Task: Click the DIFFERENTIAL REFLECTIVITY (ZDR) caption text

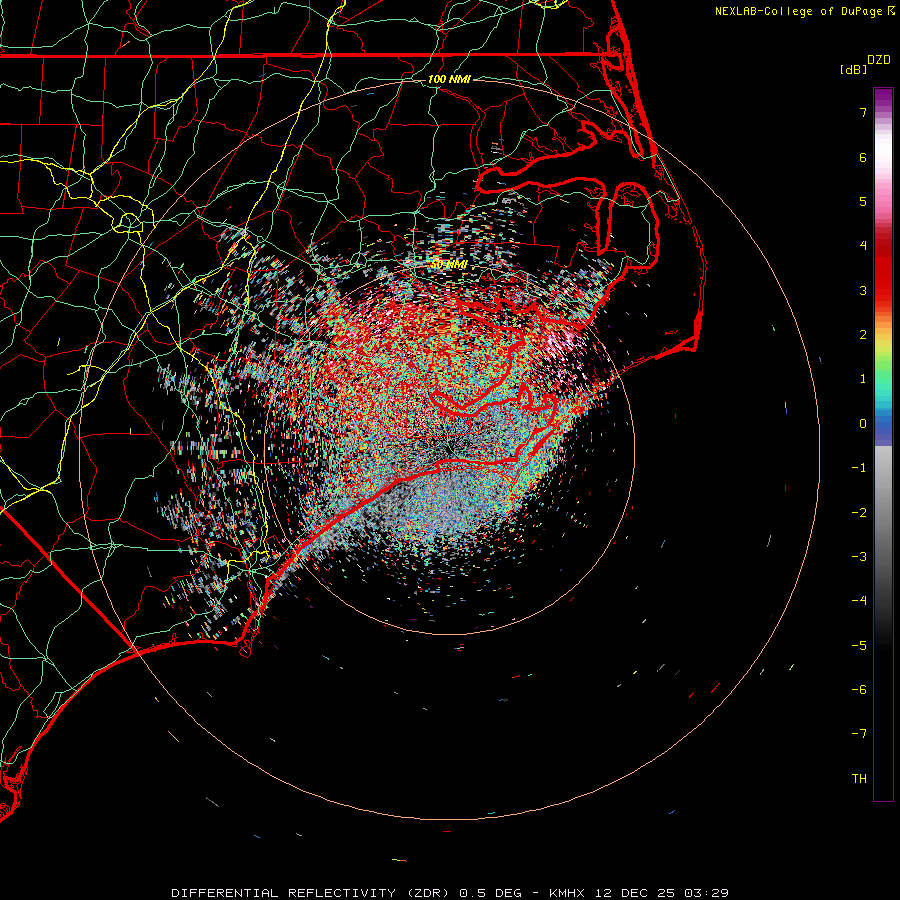Action: [312, 893]
